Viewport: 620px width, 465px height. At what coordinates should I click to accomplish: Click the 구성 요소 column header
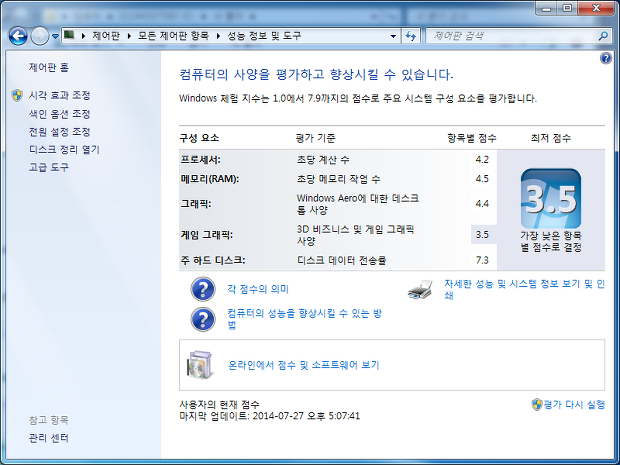(199, 138)
